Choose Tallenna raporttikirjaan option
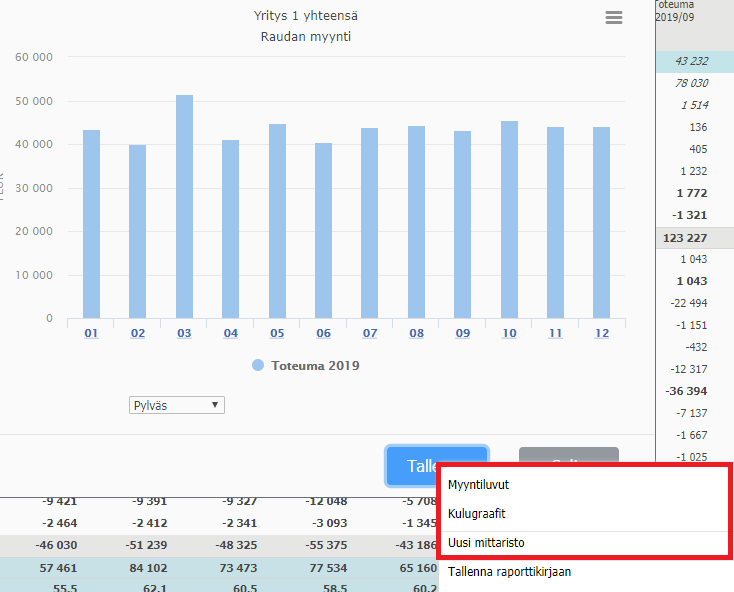734x592 pixels. (509, 572)
